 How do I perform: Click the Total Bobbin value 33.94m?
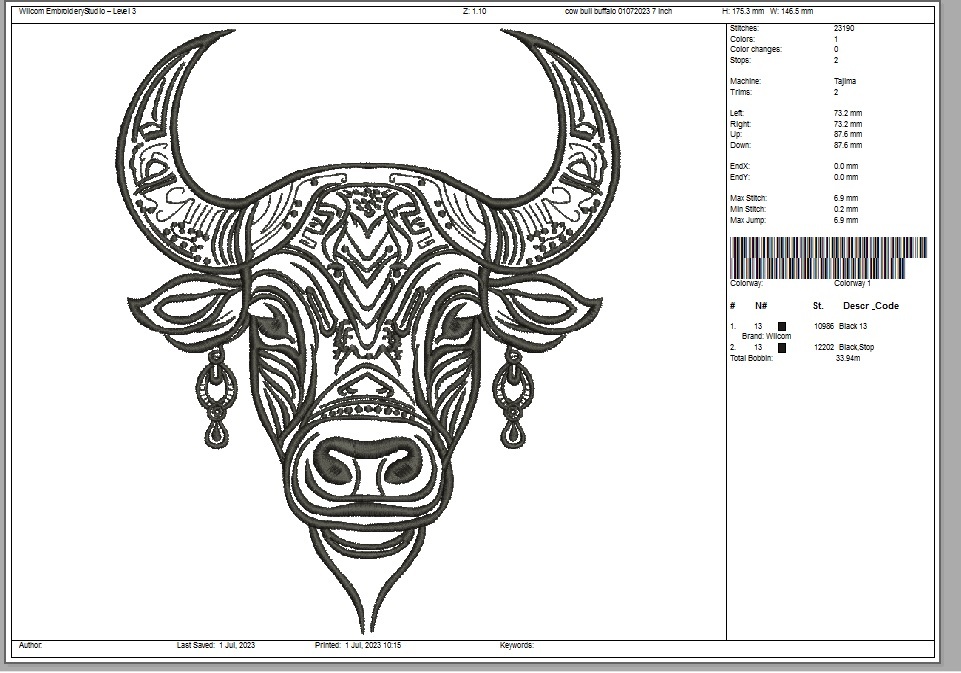pyautogui.click(x=847, y=357)
